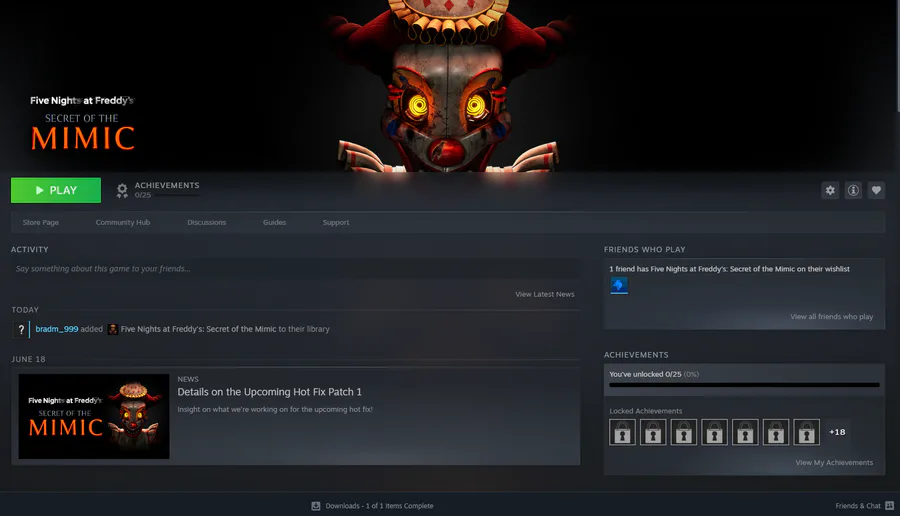Open the Hot Fix Patch 1 news thumbnail
Viewport: 900px width, 516px height.
[94, 416]
